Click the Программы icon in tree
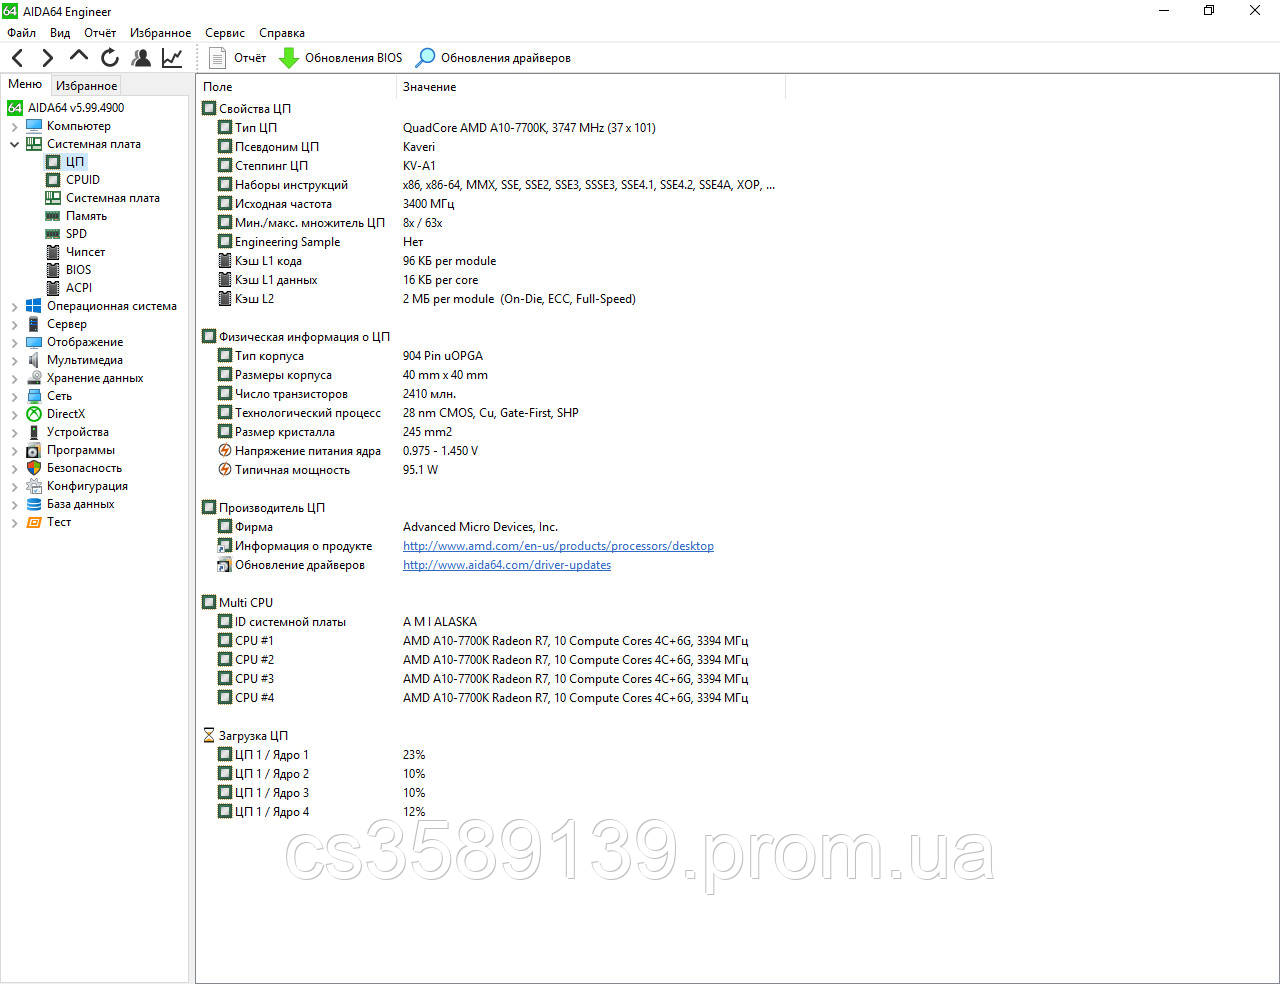 coord(34,450)
